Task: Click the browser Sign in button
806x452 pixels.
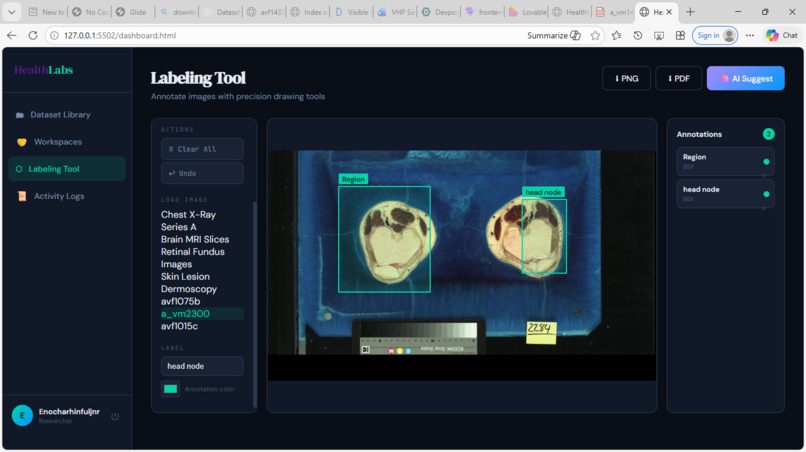Action: point(715,35)
